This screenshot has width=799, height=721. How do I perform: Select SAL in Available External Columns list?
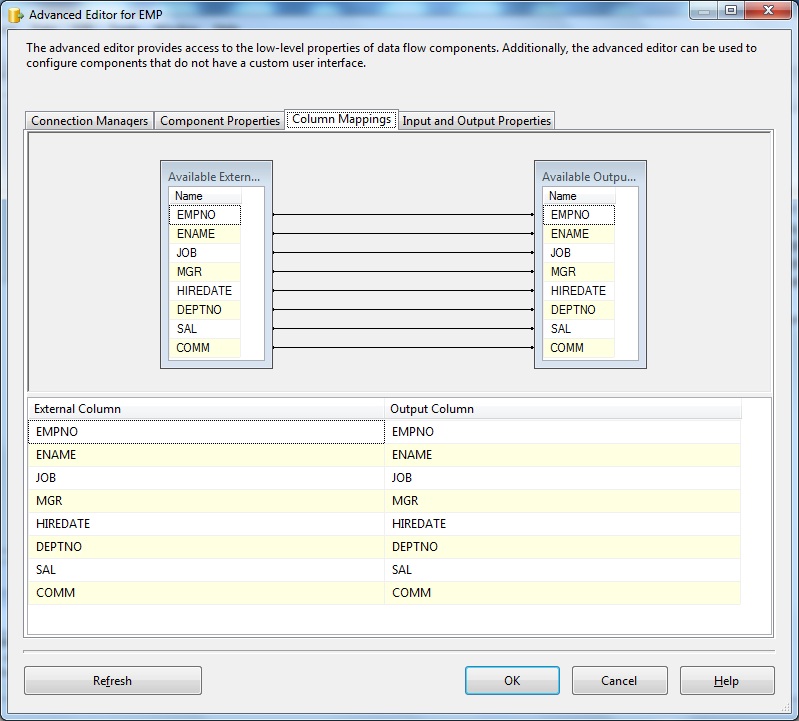point(205,329)
